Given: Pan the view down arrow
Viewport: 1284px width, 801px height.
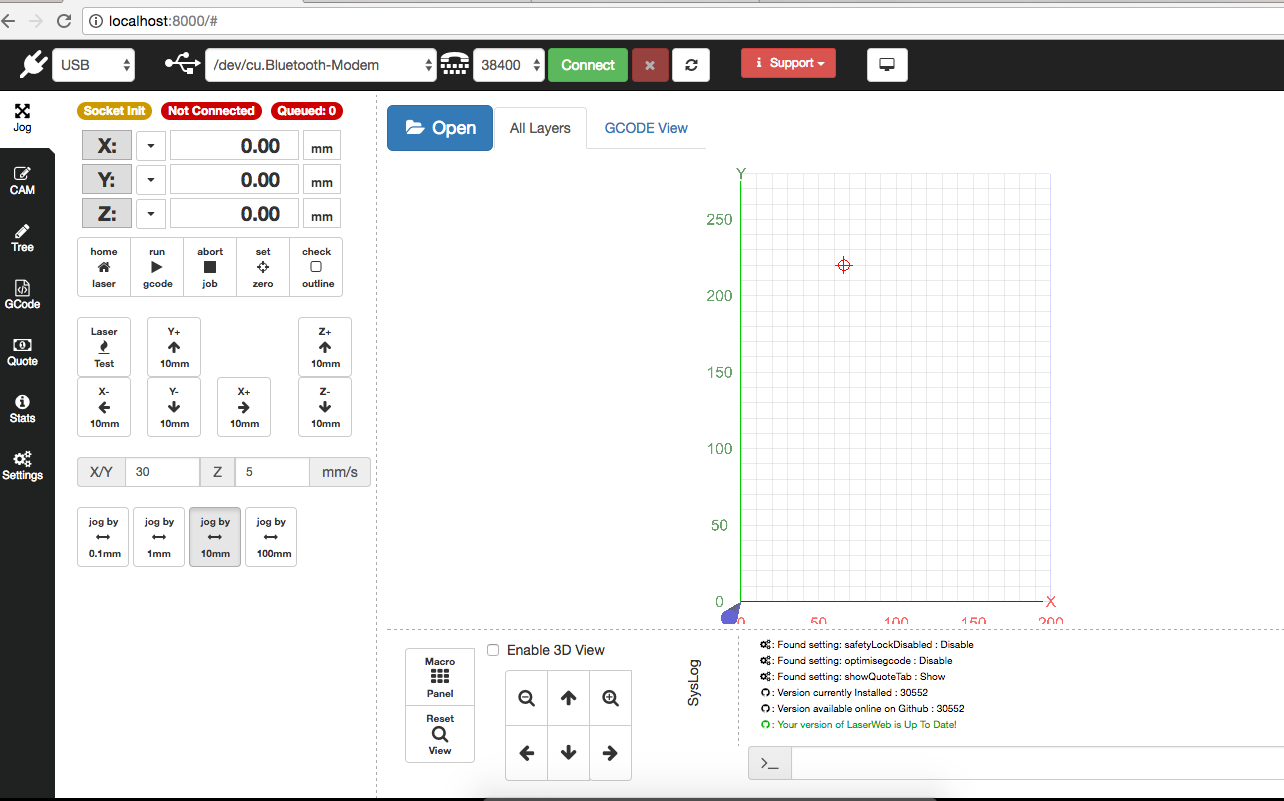Looking at the screenshot, I should coord(568,753).
